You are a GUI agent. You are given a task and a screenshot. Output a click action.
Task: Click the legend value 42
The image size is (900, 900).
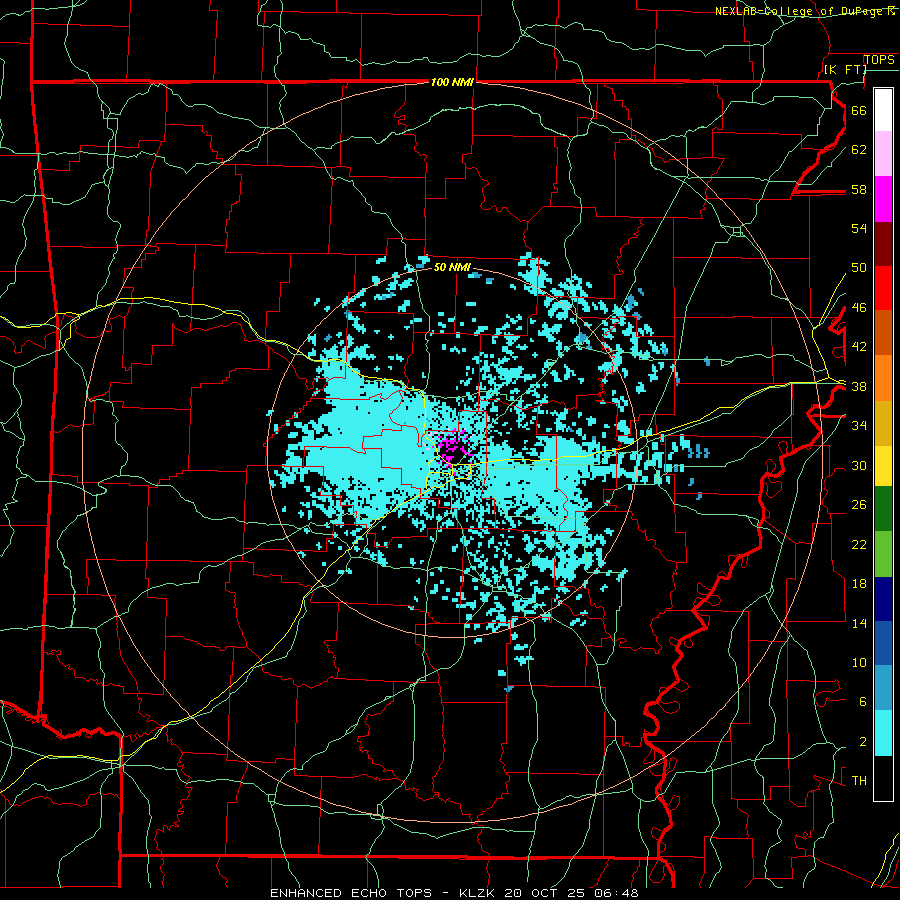tap(859, 346)
